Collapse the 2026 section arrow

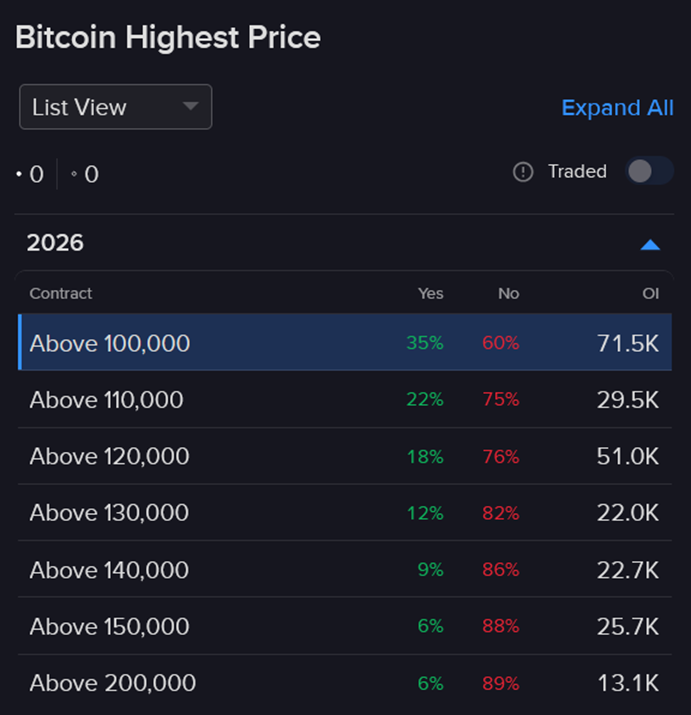[650, 244]
